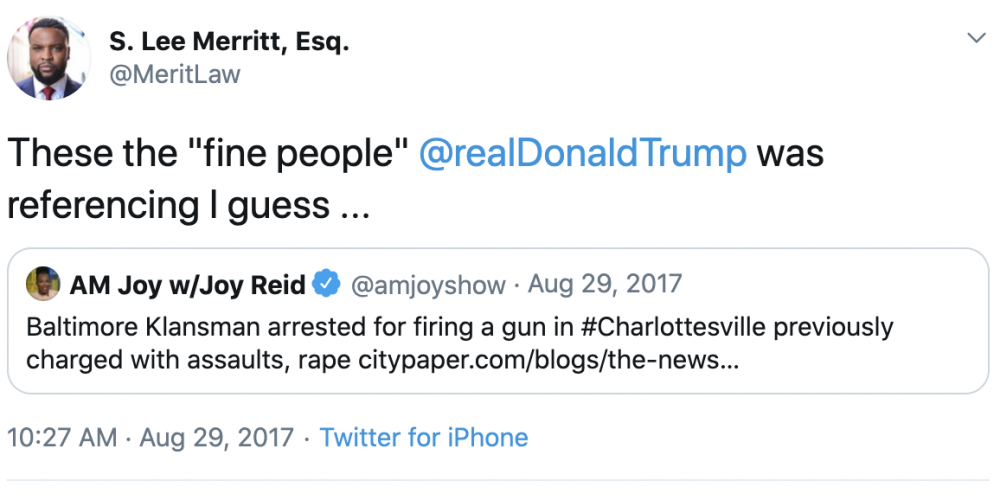The height and width of the screenshot is (500, 1000).
Task: Open the @realDonaldTrump mention link
Action: pyautogui.click(x=582, y=154)
